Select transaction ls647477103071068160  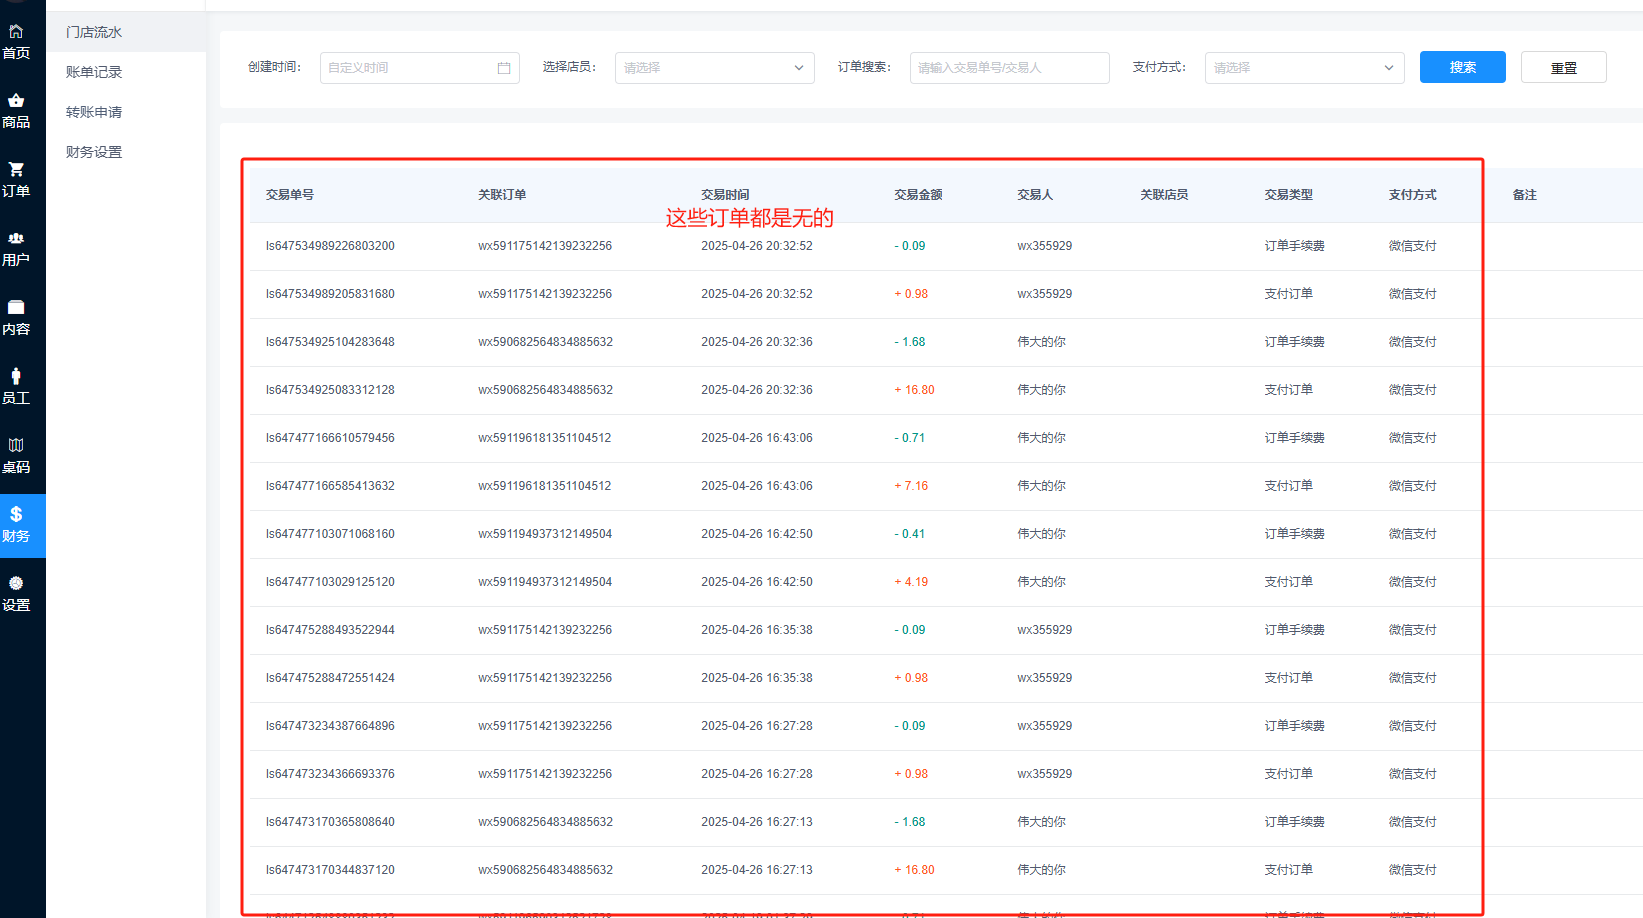[x=330, y=534]
